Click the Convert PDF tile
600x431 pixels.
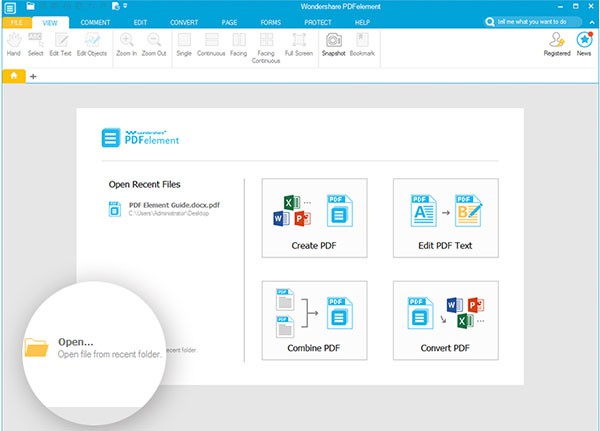(x=446, y=320)
